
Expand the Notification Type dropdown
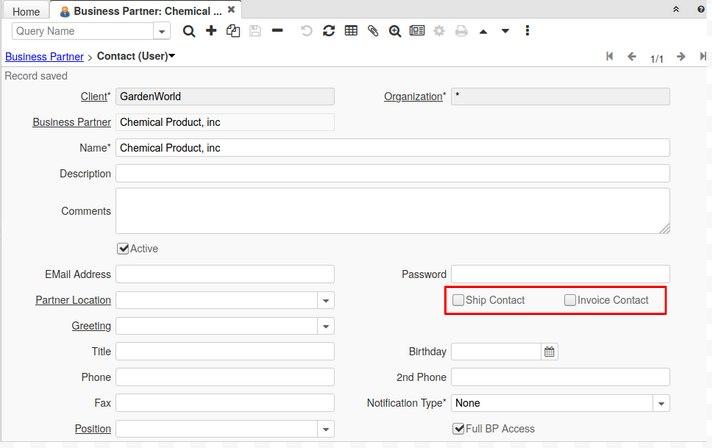point(661,404)
